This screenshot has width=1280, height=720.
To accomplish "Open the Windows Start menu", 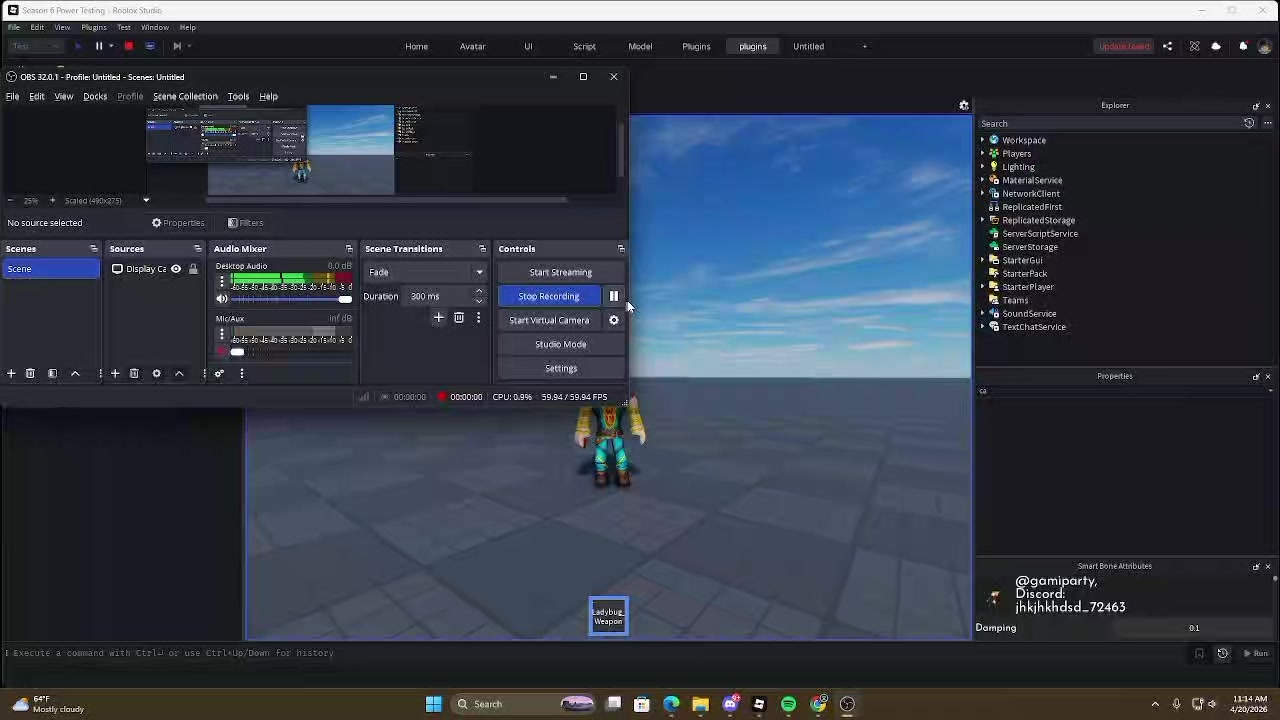I will [433, 704].
